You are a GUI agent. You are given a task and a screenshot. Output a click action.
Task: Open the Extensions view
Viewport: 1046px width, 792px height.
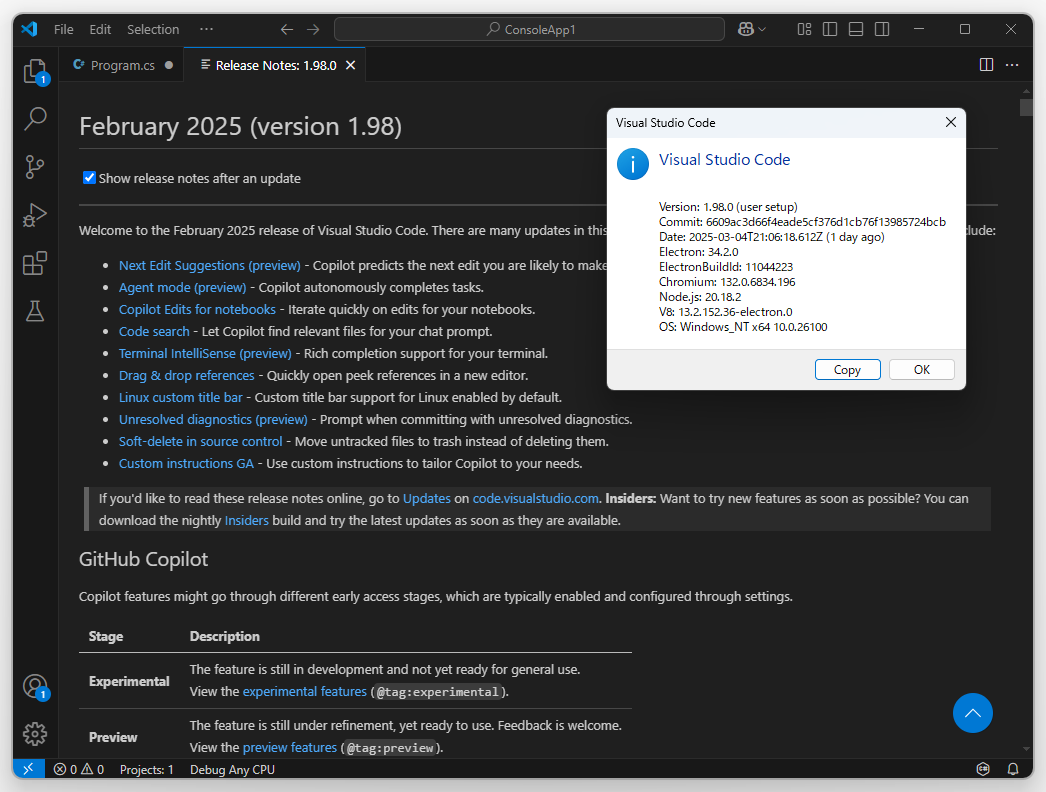(35, 263)
